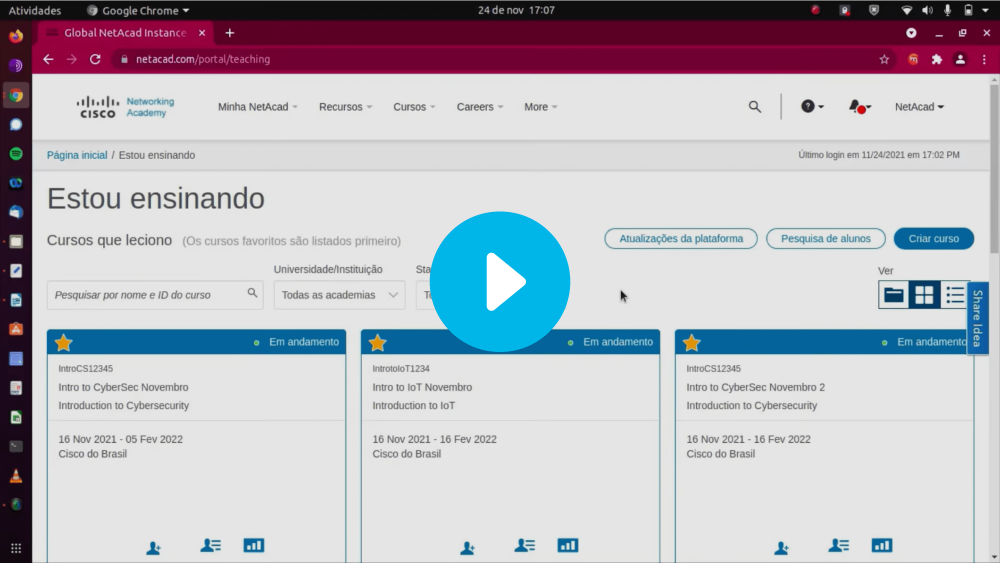The image size is (1000, 563).
Task: Expand Careers menu
Action: click(480, 106)
